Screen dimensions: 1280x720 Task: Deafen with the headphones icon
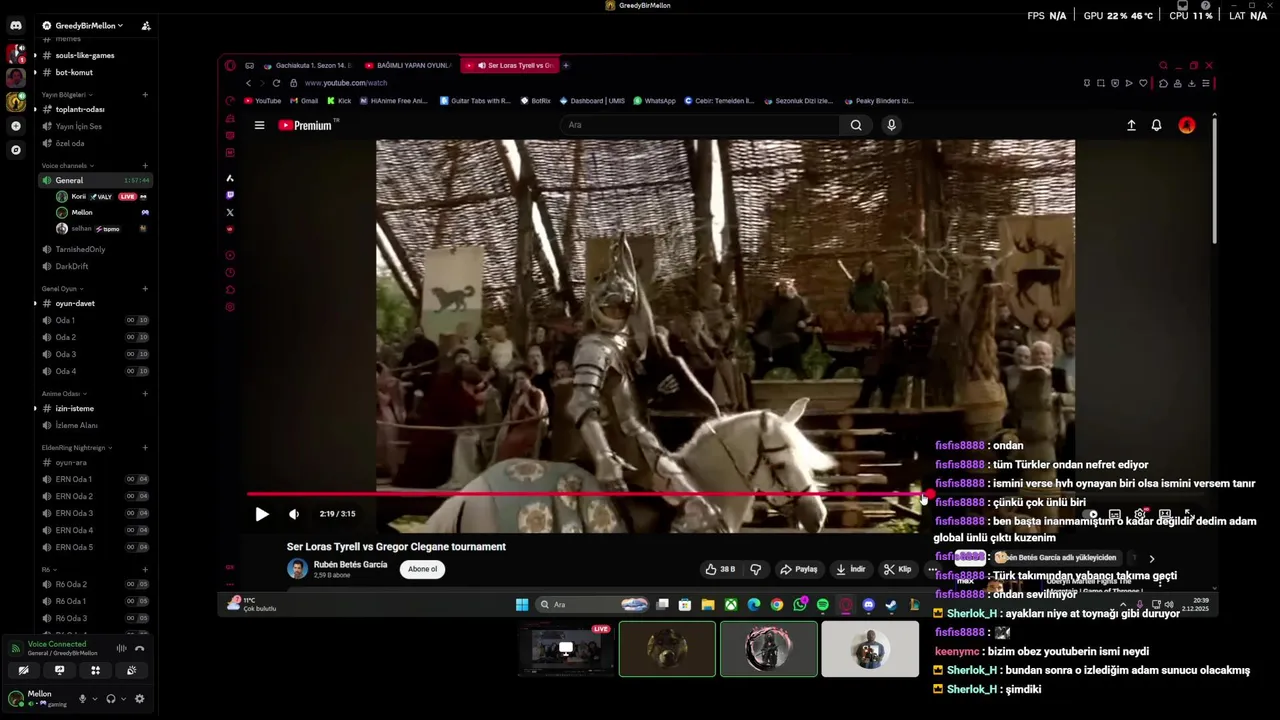pos(111,699)
